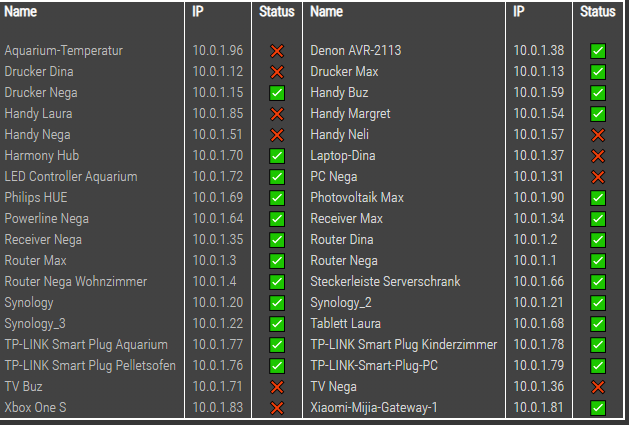Select the Steckerleiste Serverschrank device name

pyautogui.click(x=385, y=282)
